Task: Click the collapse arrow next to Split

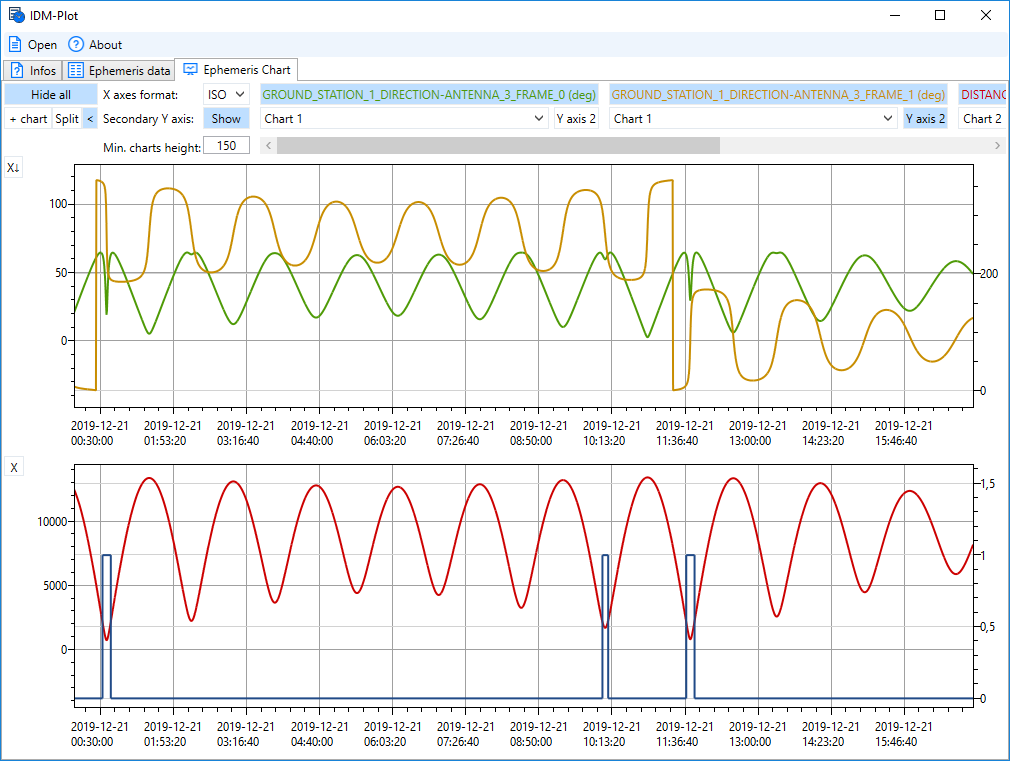Action: [90, 119]
